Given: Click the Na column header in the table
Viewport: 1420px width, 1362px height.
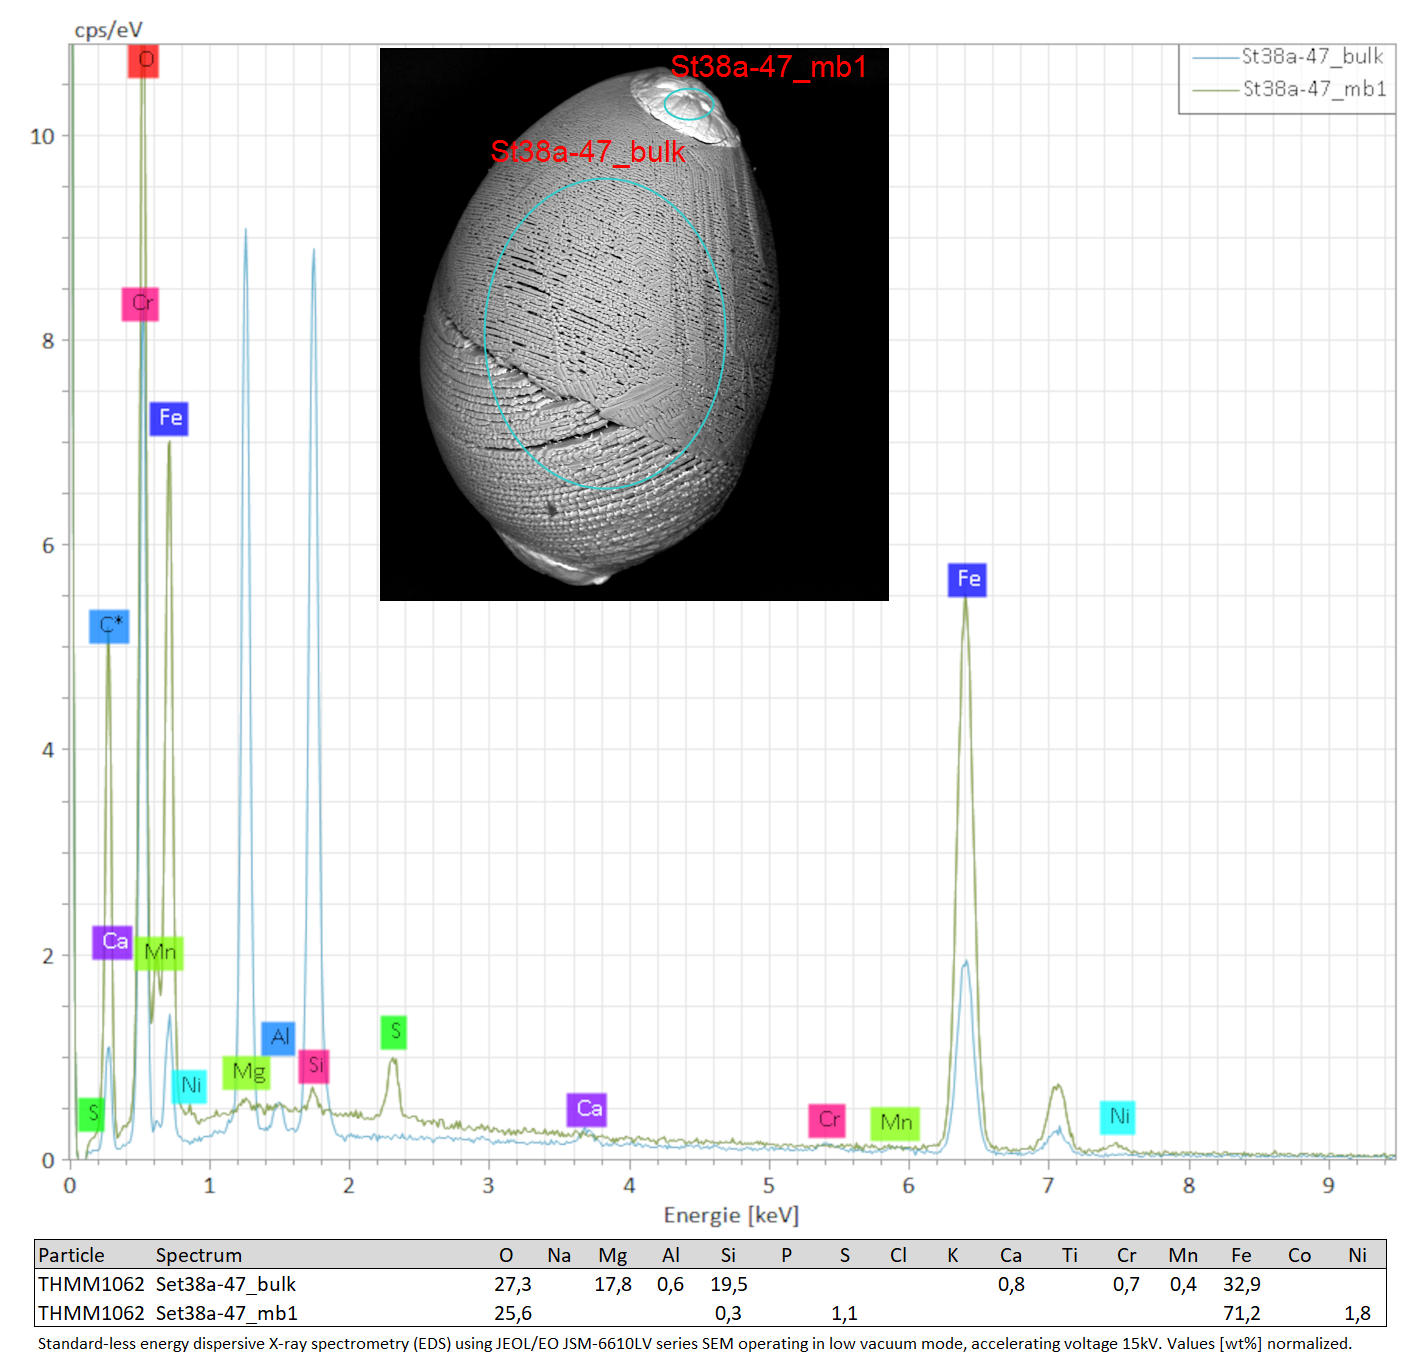Looking at the screenshot, I should pos(559,1255).
